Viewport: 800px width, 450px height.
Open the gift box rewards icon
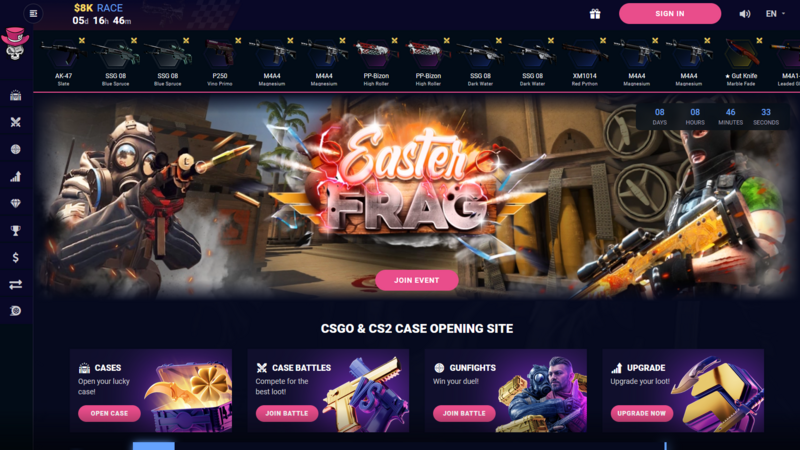point(595,14)
